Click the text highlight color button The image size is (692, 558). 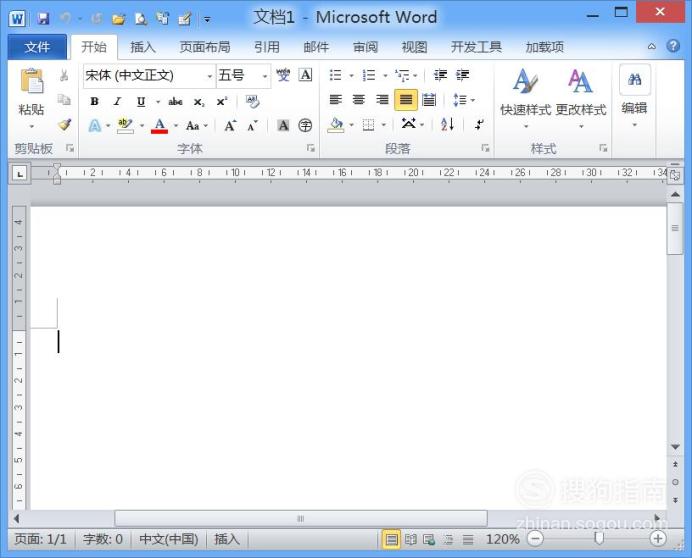click(x=125, y=126)
